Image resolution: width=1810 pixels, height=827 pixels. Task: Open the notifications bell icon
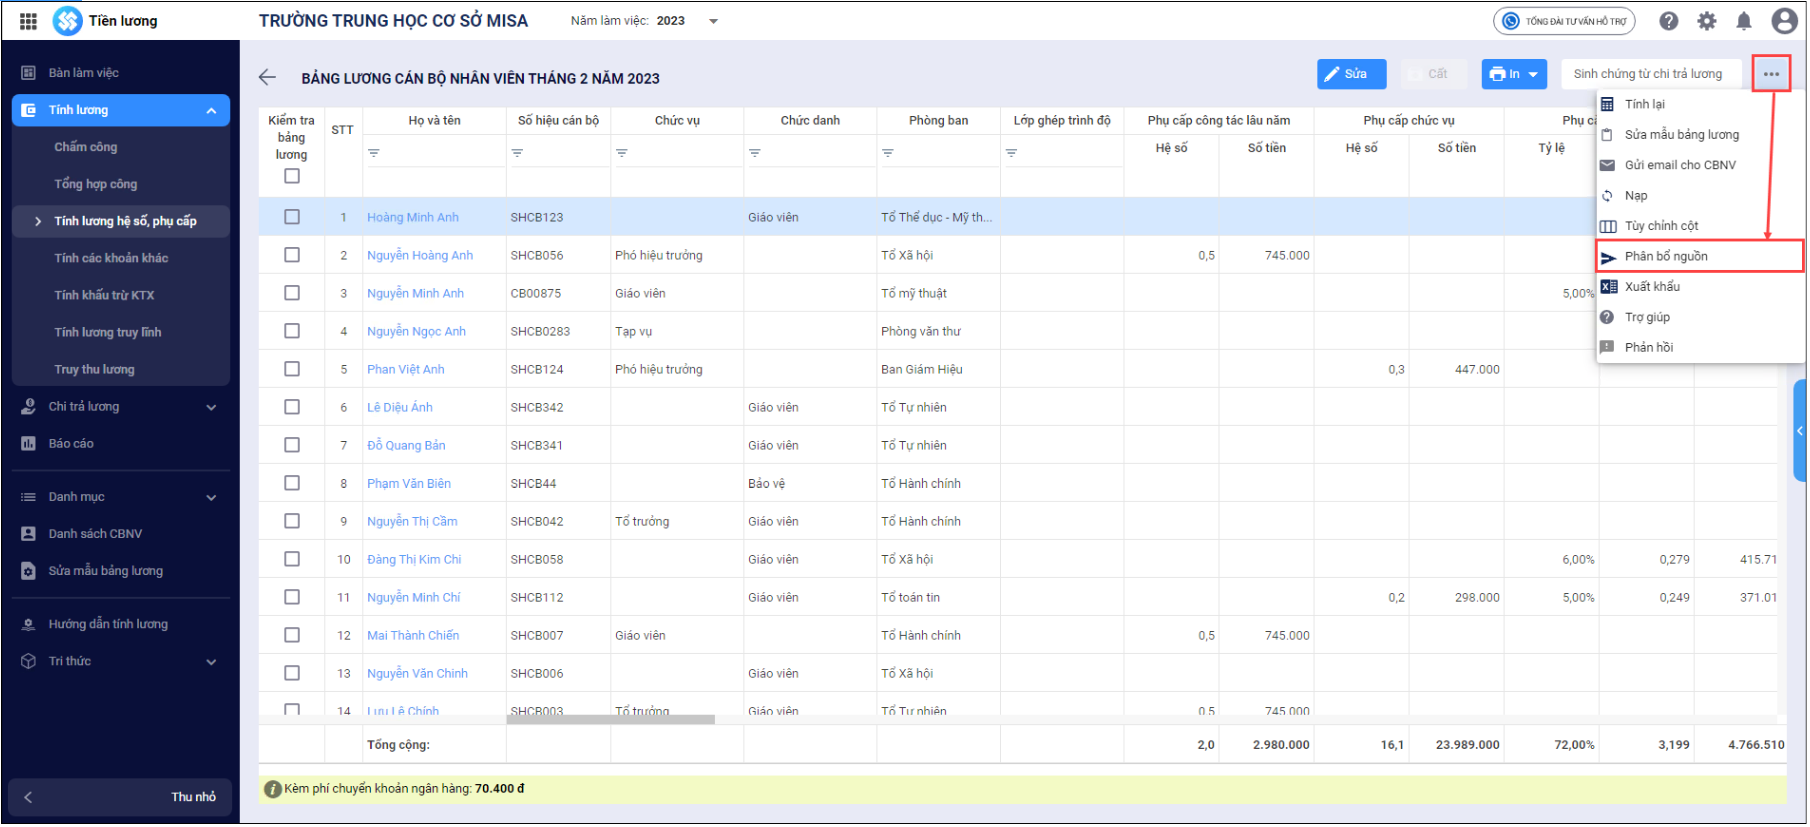point(1744,21)
